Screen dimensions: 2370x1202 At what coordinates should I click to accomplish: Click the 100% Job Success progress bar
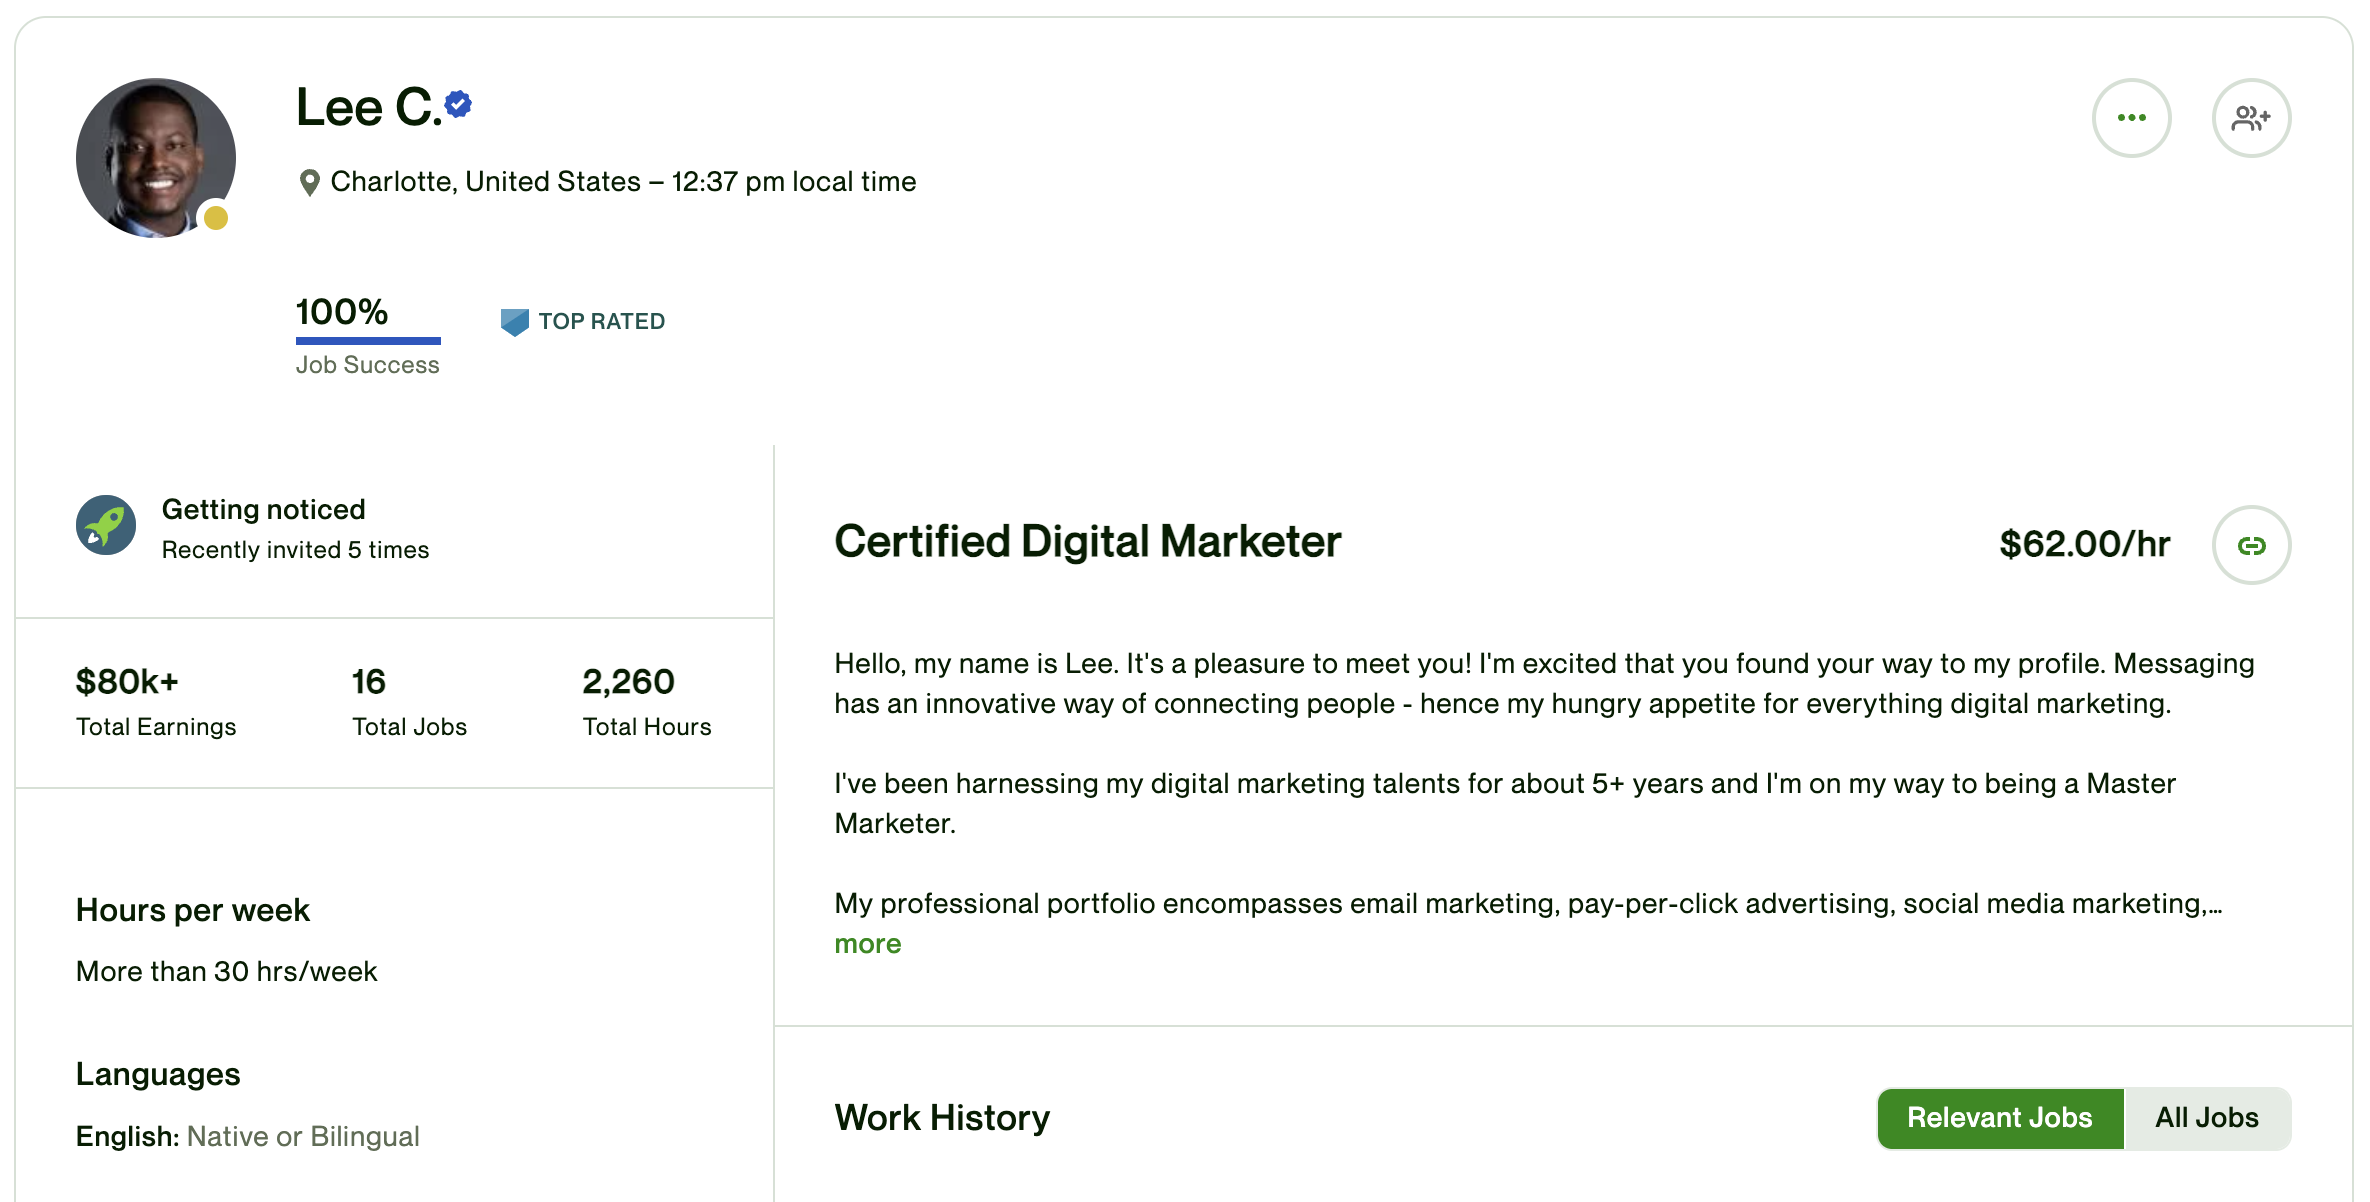[x=368, y=341]
